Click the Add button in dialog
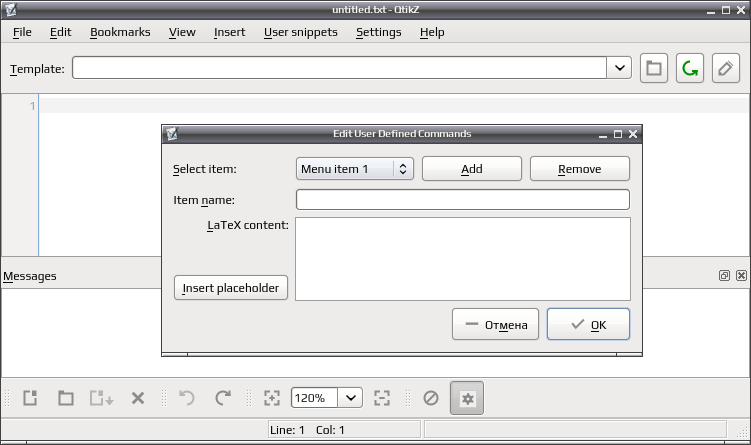The height and width of the screenshot is (445, 751). (x=472, y=169)
